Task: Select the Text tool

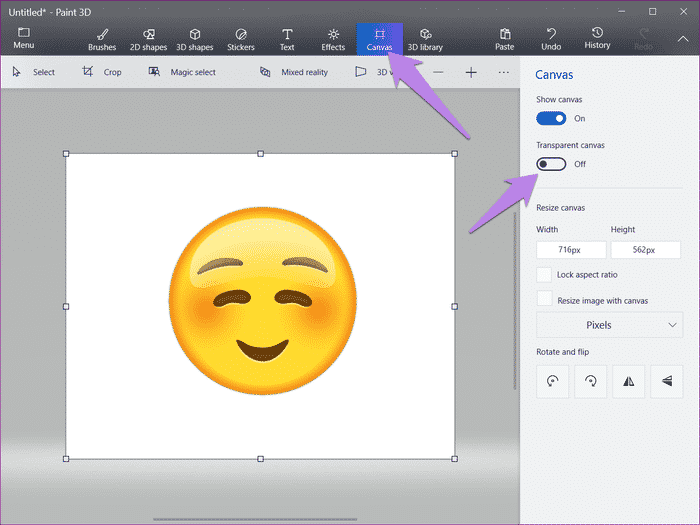Action: [287, 39]
